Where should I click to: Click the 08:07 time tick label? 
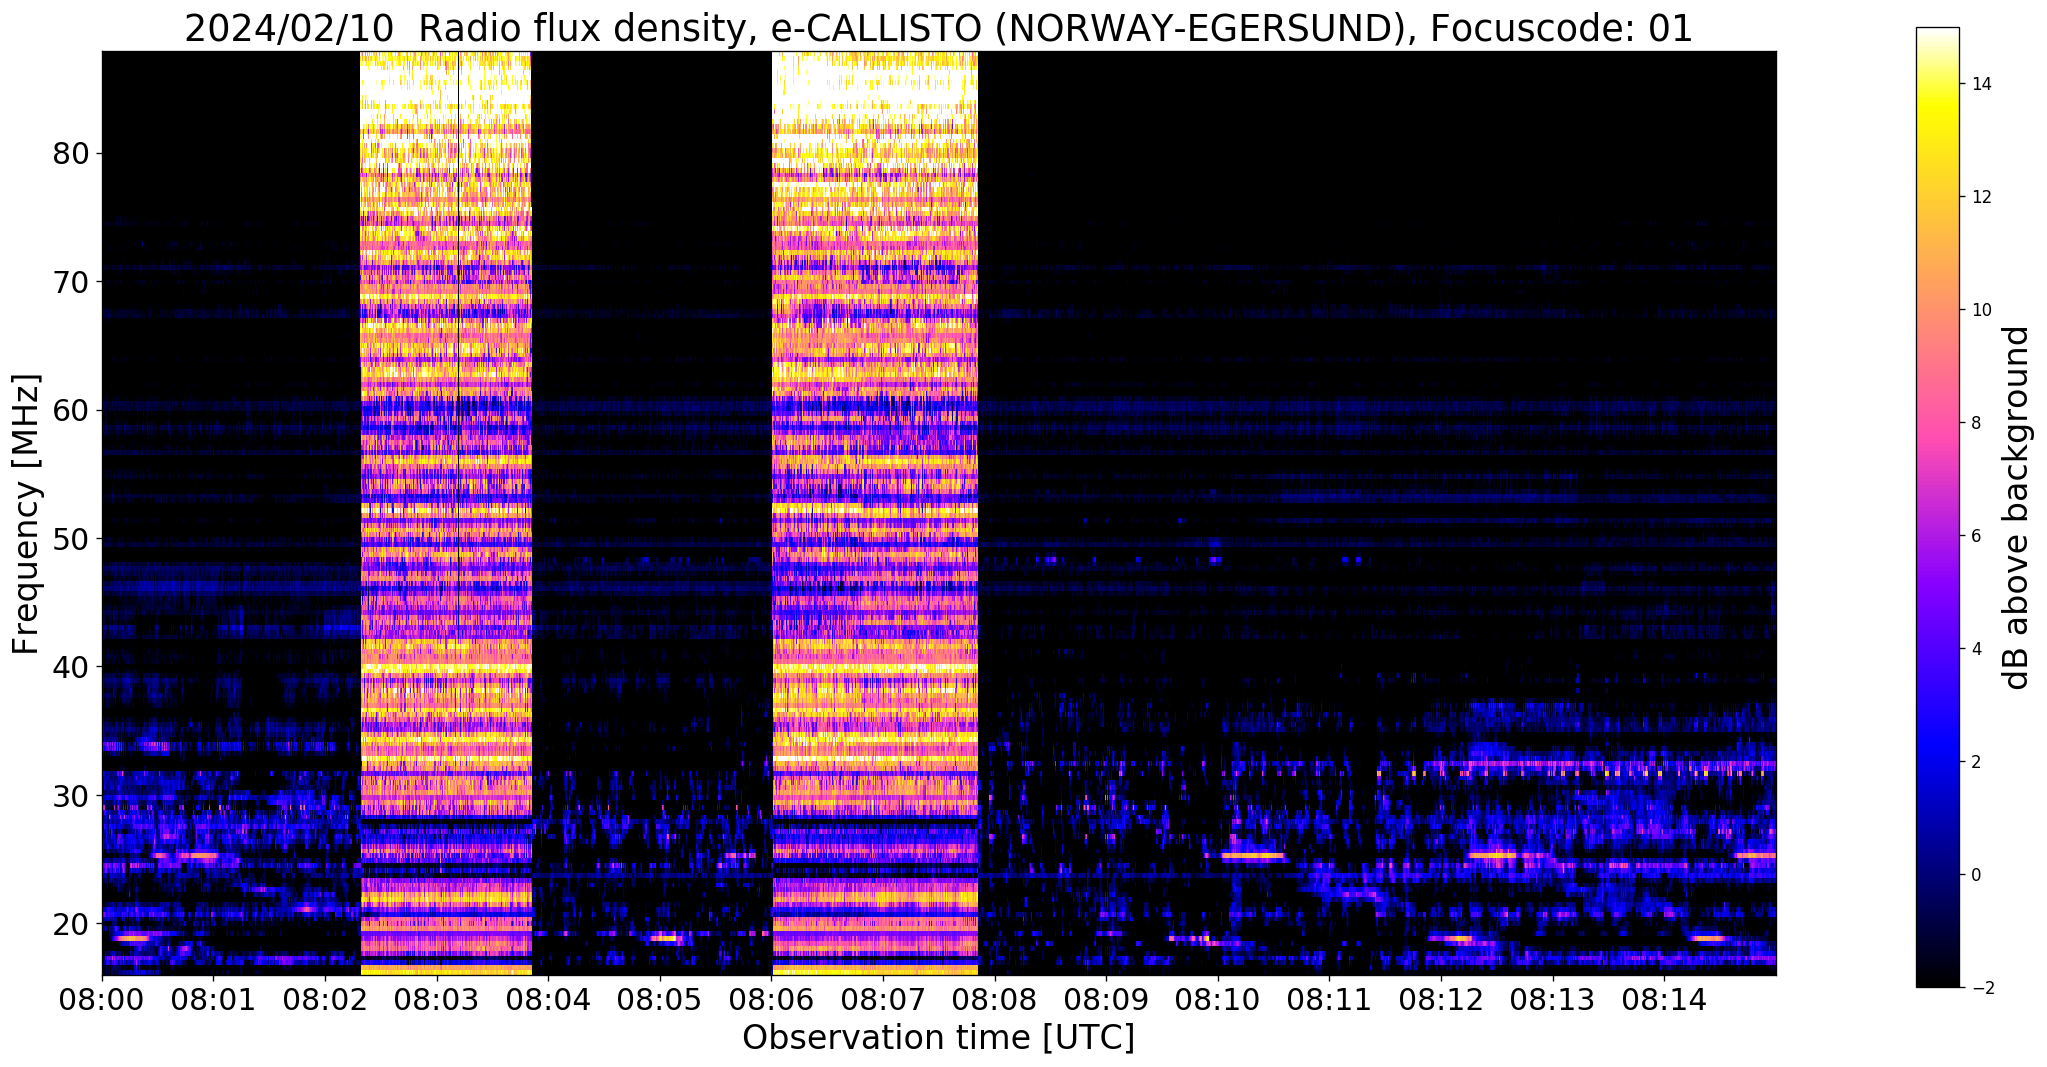883,998
